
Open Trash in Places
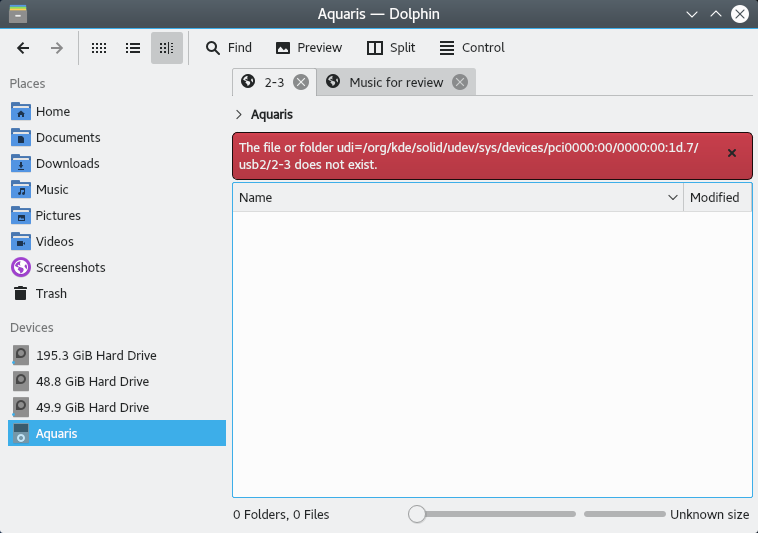117,294
